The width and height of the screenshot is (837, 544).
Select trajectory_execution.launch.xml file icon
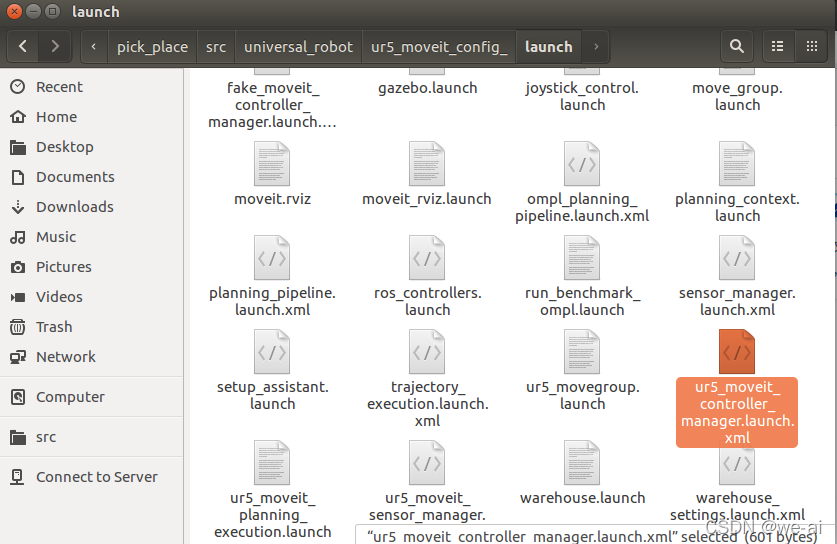click(427, 351)
